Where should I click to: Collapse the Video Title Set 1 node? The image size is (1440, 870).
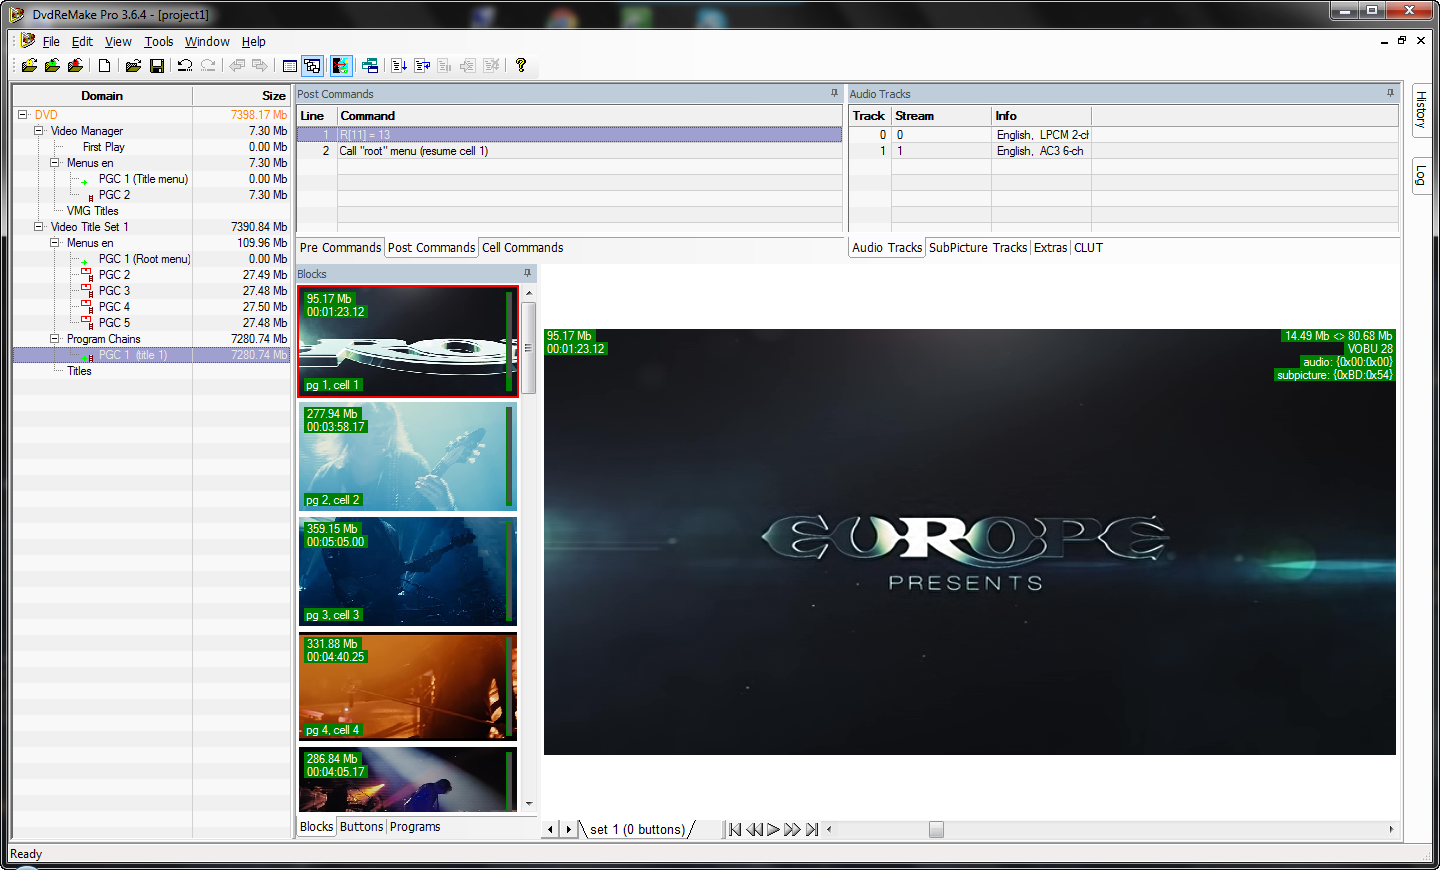39,227
